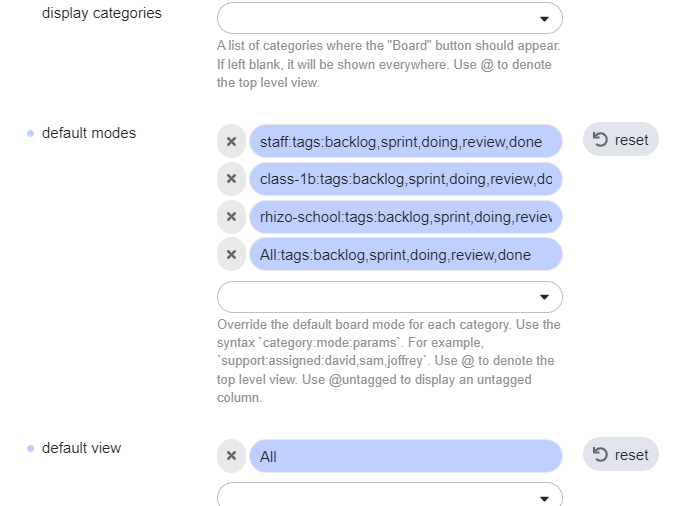The height and width of the screenshot is (506, 678).
Task: Click the default view setting label
Action: tap(81, 448)
